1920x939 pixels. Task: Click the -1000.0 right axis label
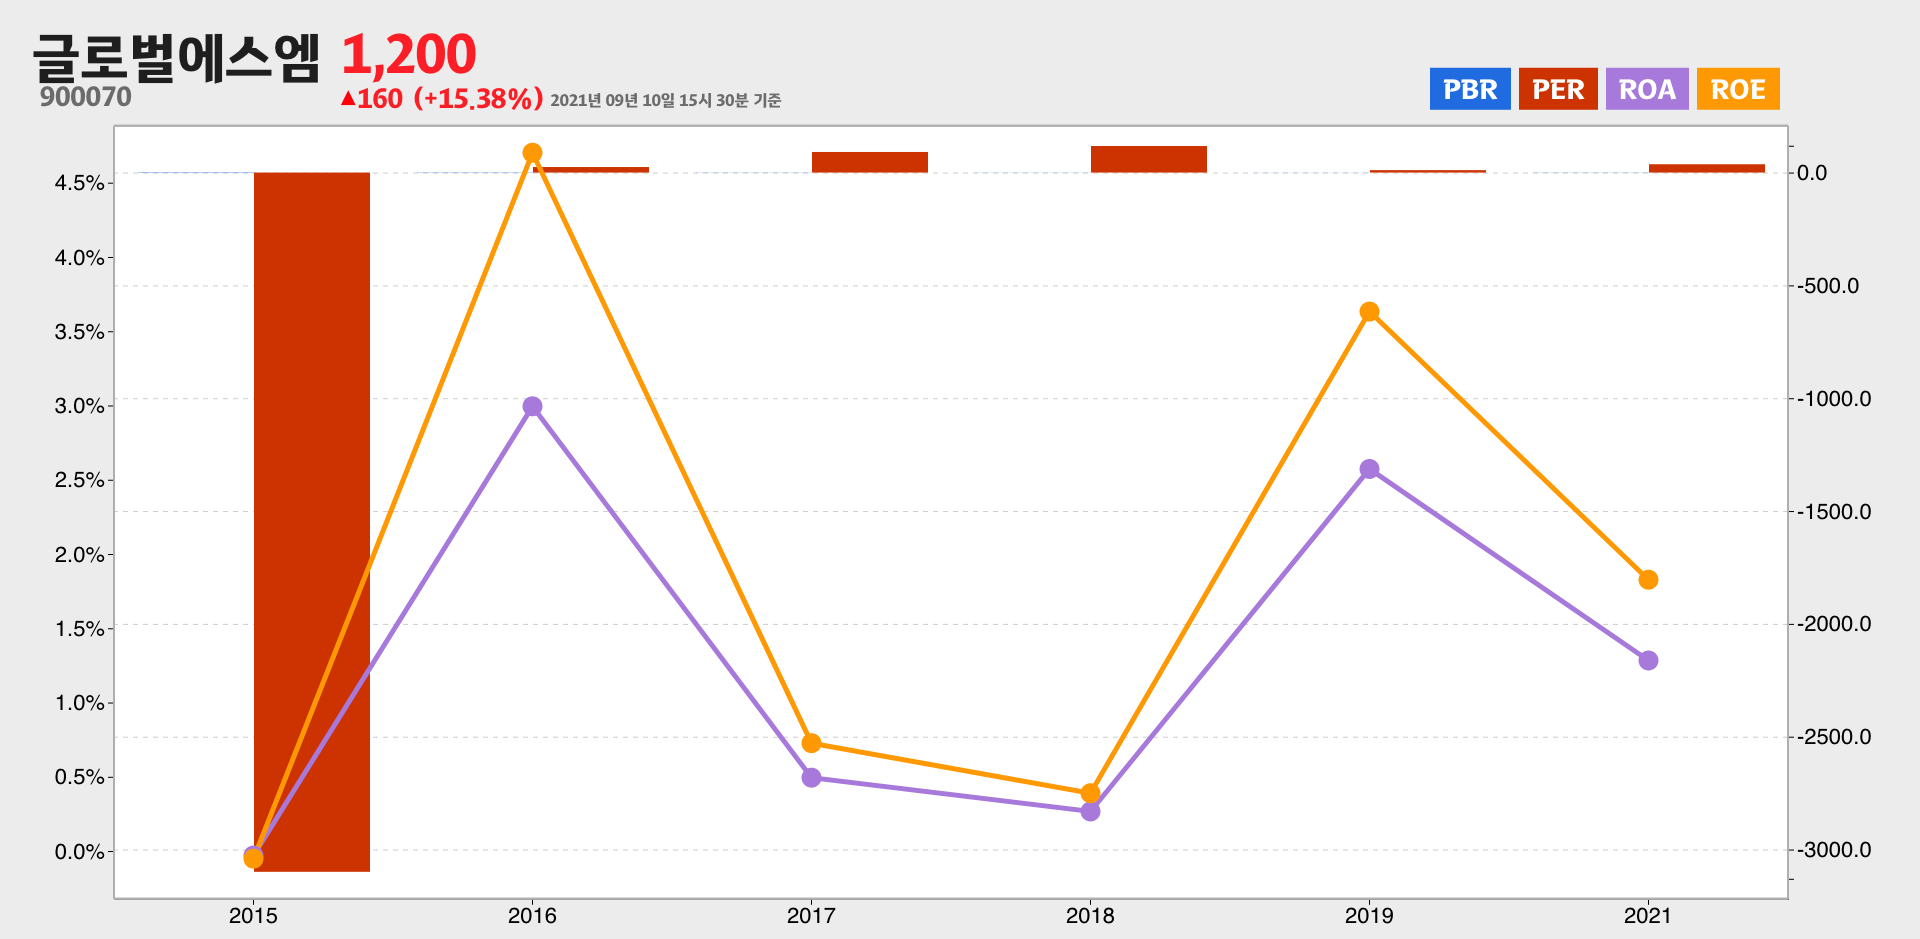coord(1834,399)
